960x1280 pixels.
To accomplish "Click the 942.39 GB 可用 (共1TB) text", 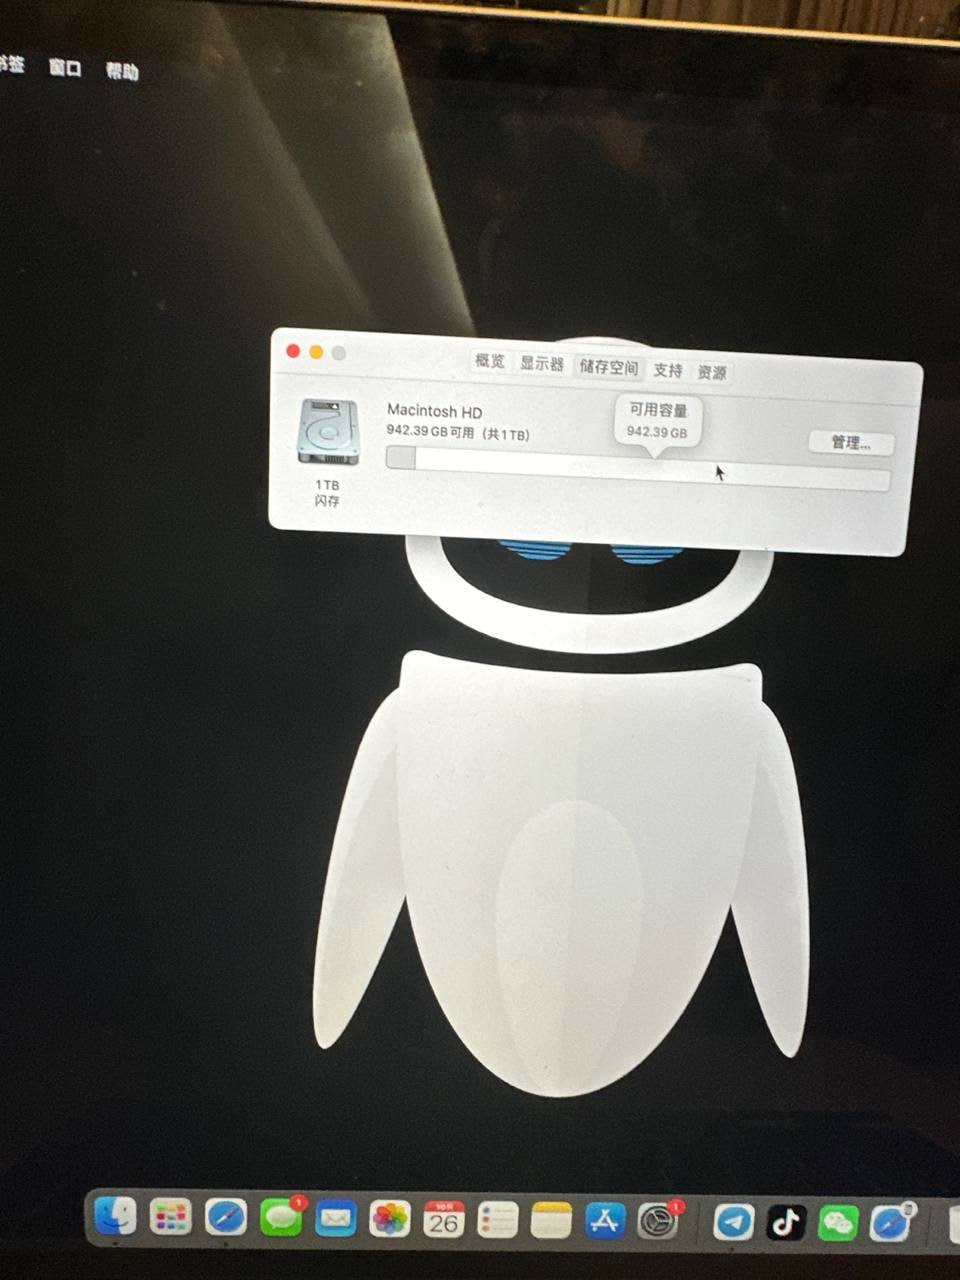I will [458, 432].
